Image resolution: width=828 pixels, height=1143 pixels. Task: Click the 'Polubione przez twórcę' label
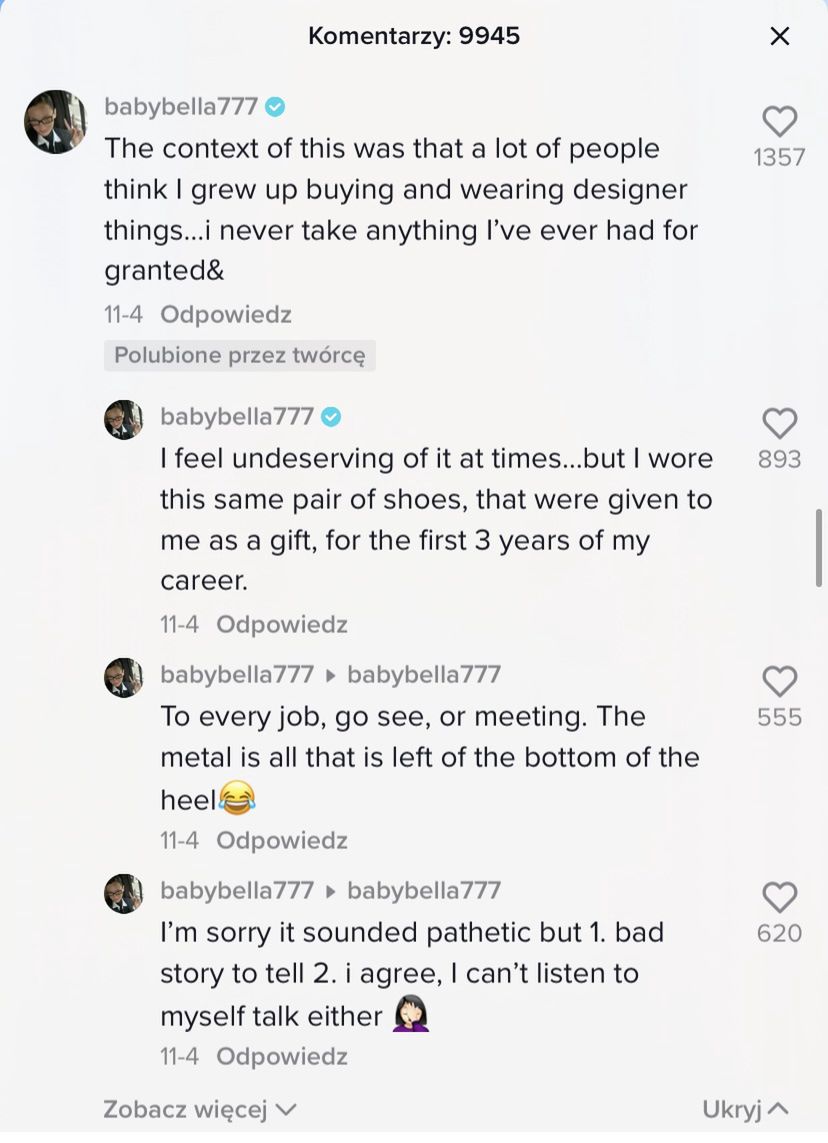(x=240, y=356)
